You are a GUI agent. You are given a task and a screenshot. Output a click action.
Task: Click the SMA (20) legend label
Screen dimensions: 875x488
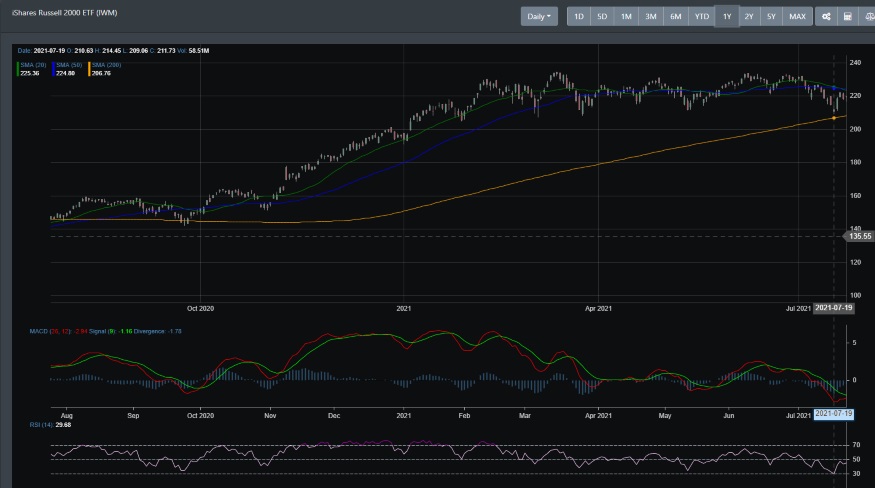tap(33, 65)
